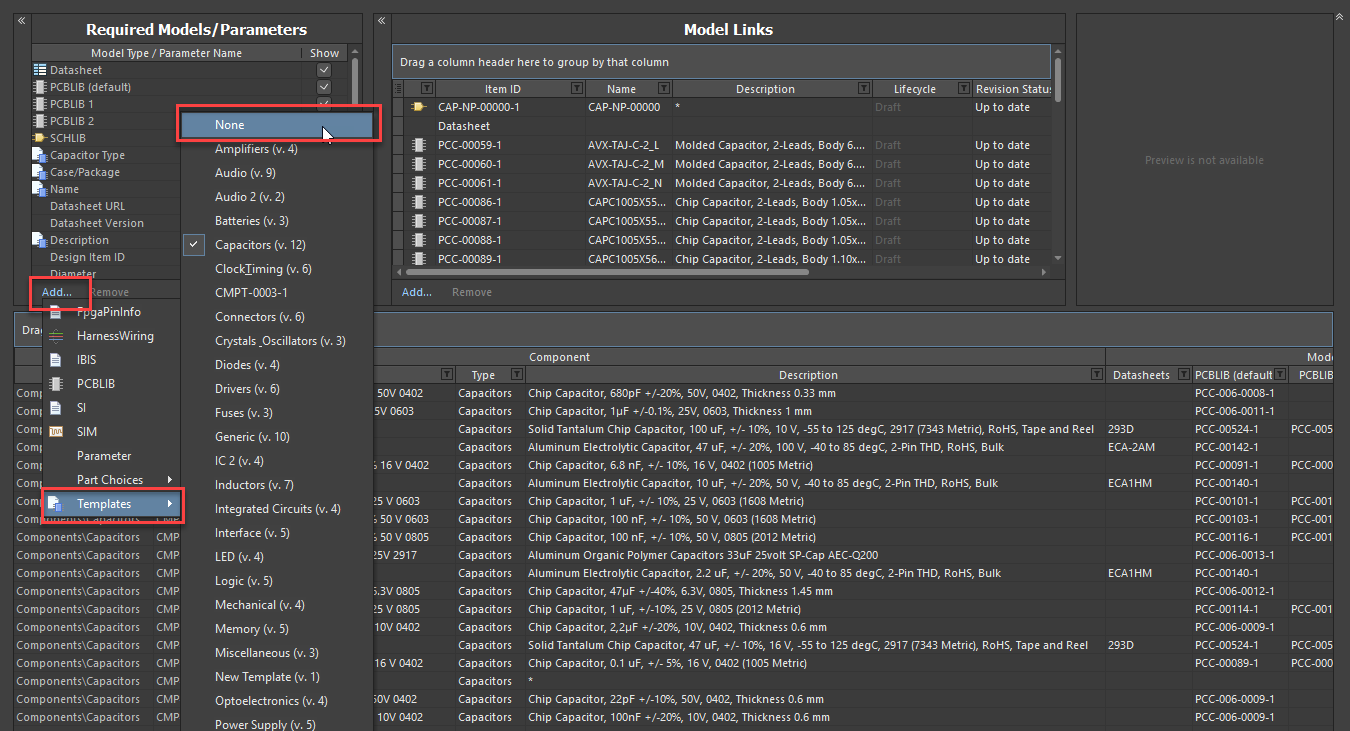Click the footprint icon for PCC-00061-1
Screen dimensions: 1350x731
pos(419,183)
